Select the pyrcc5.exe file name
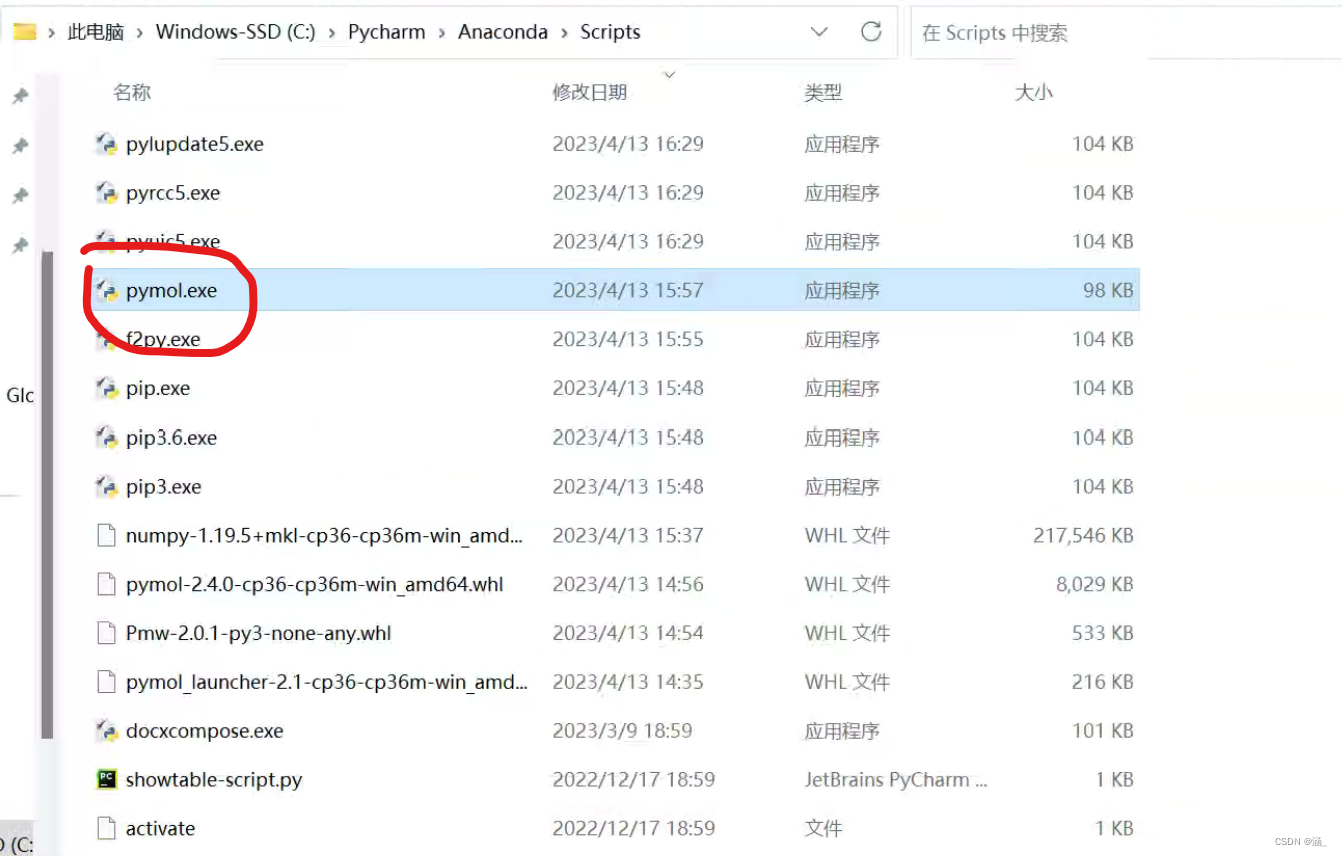 coord(173,193)
